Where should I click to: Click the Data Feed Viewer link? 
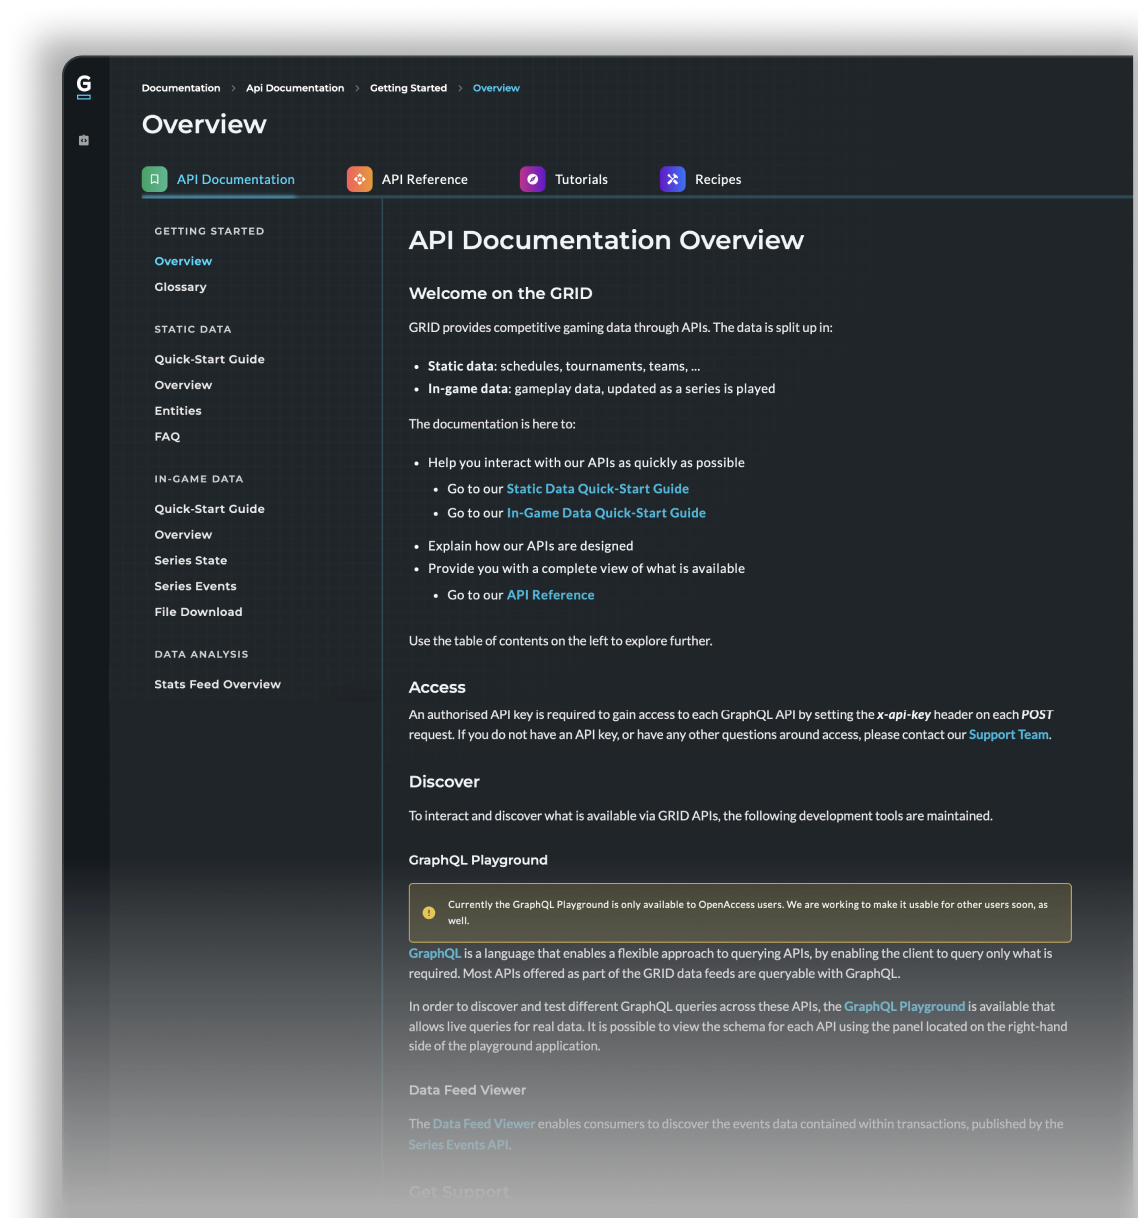coord(484,1123)
